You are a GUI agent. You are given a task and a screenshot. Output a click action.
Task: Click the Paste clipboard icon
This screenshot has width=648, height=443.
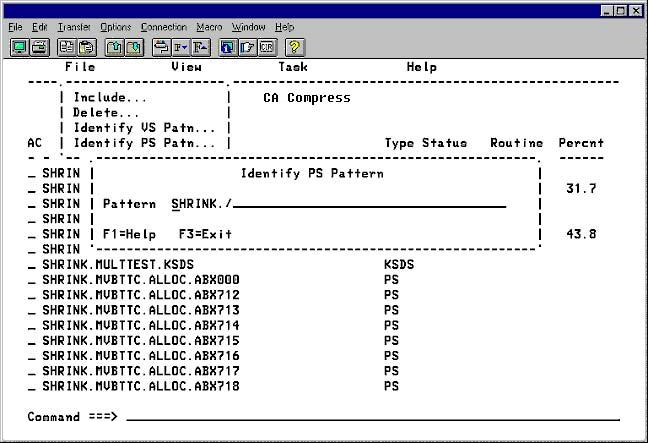(x=84, y=46)
